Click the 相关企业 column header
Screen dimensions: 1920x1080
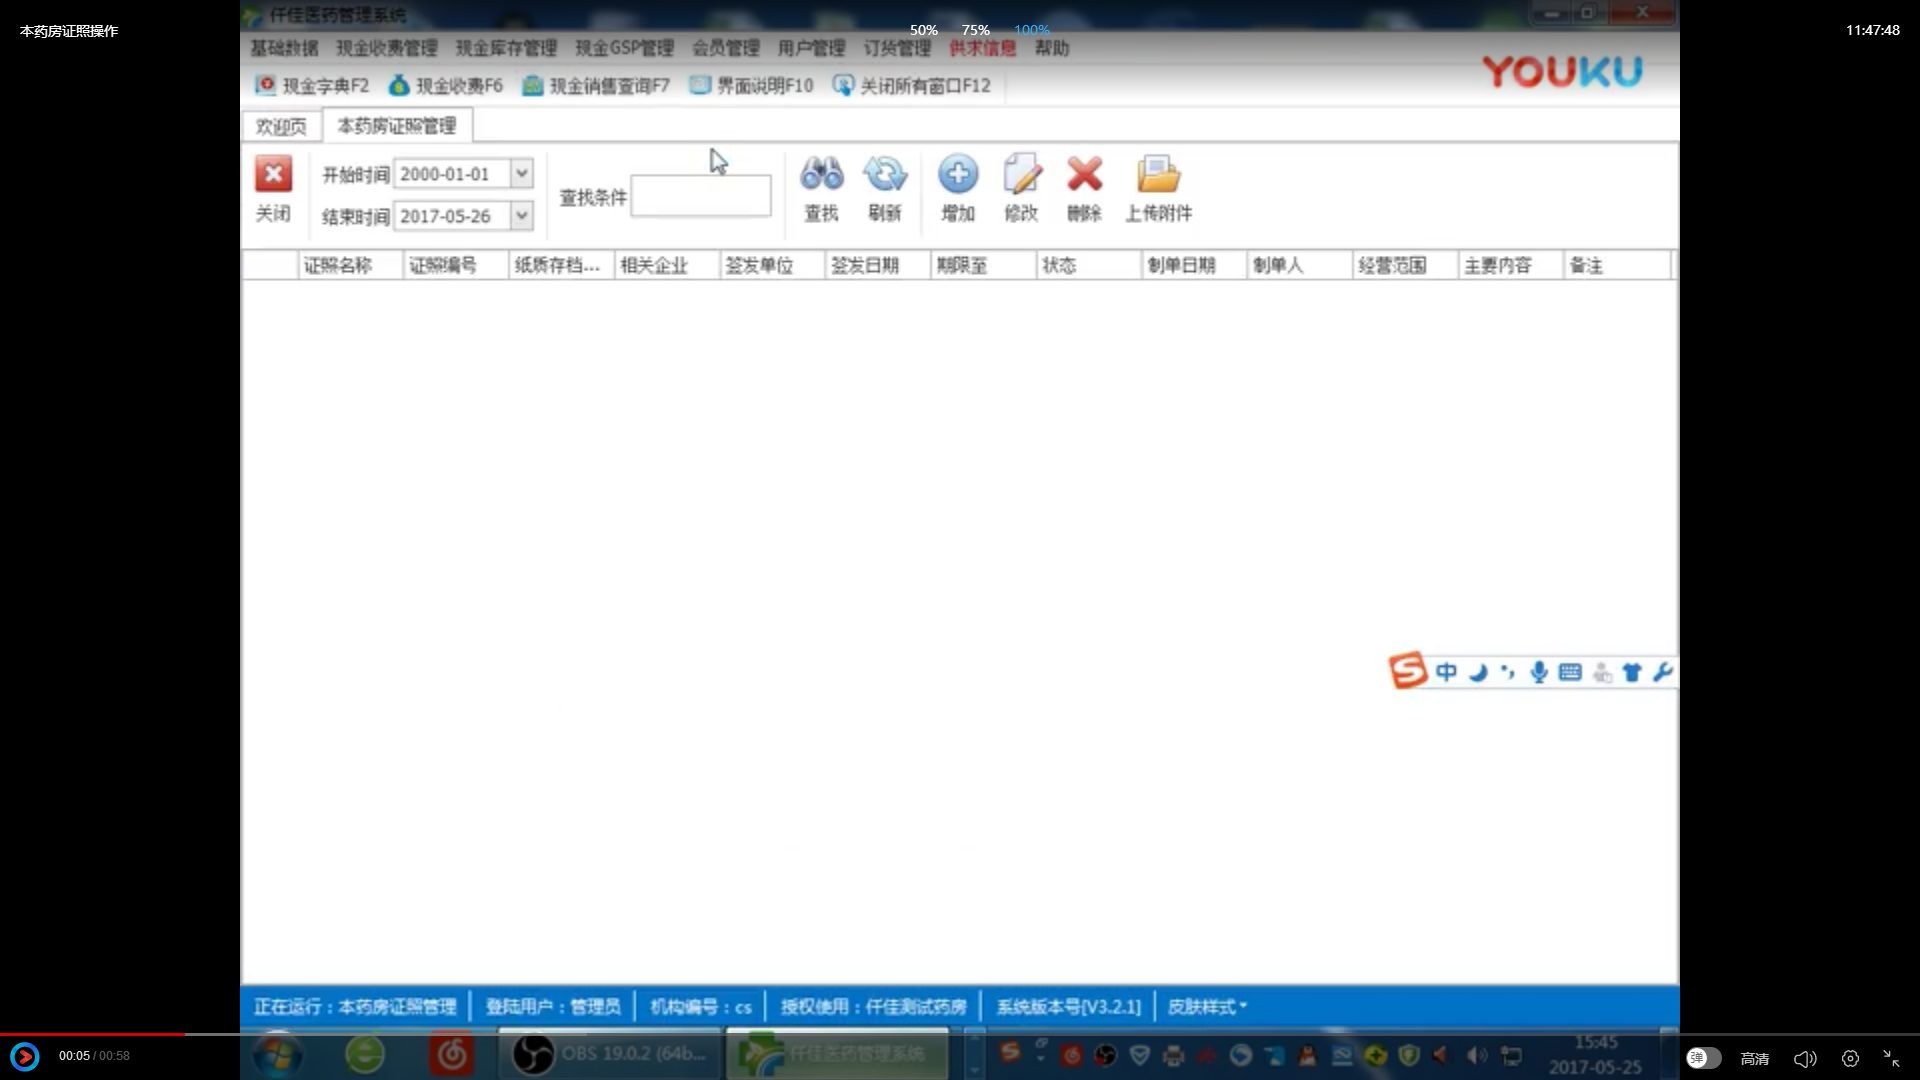[667, 265]
